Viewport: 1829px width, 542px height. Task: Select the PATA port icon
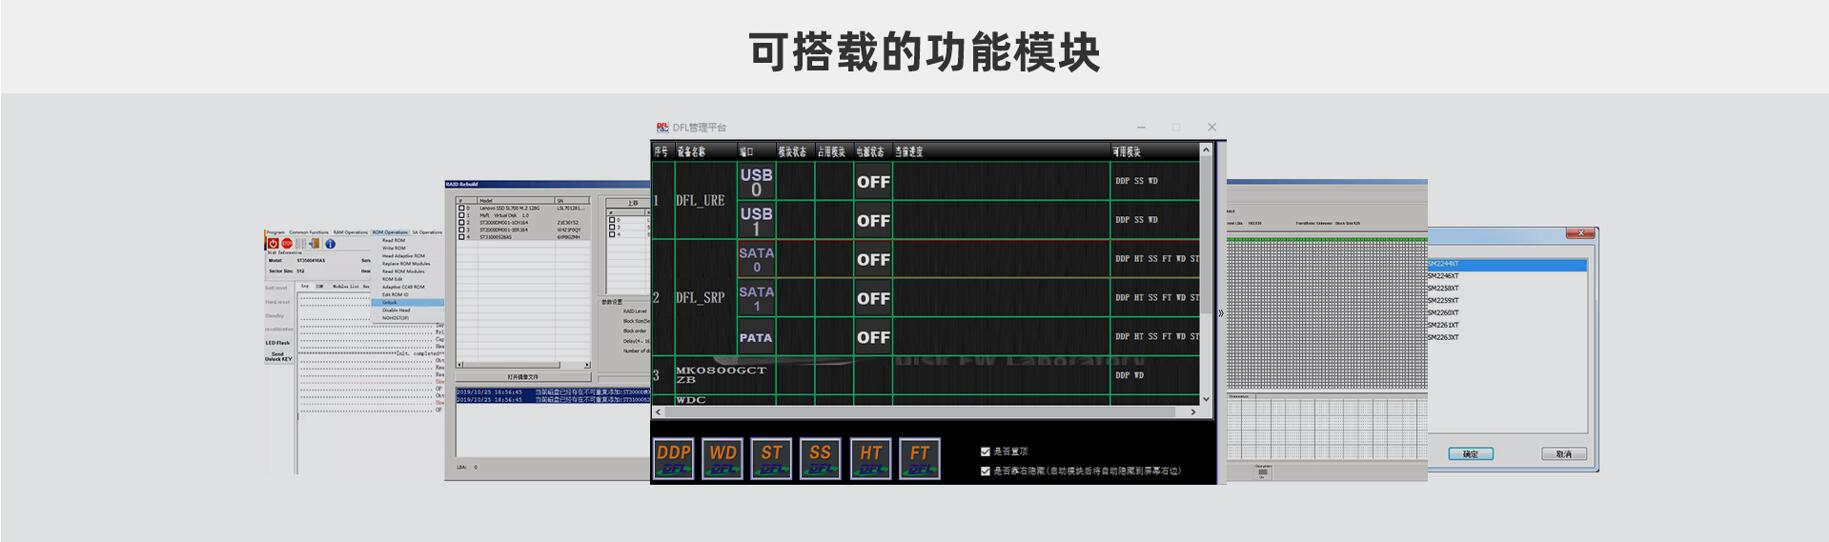coord(756,337)
